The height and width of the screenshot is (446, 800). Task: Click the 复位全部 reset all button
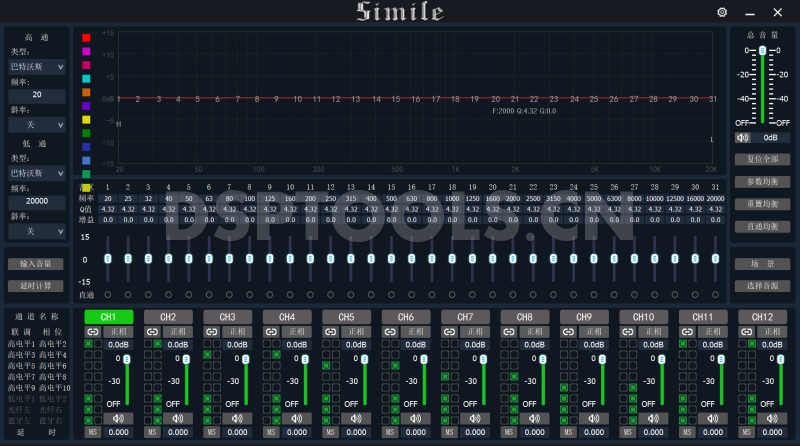point(762,159)
